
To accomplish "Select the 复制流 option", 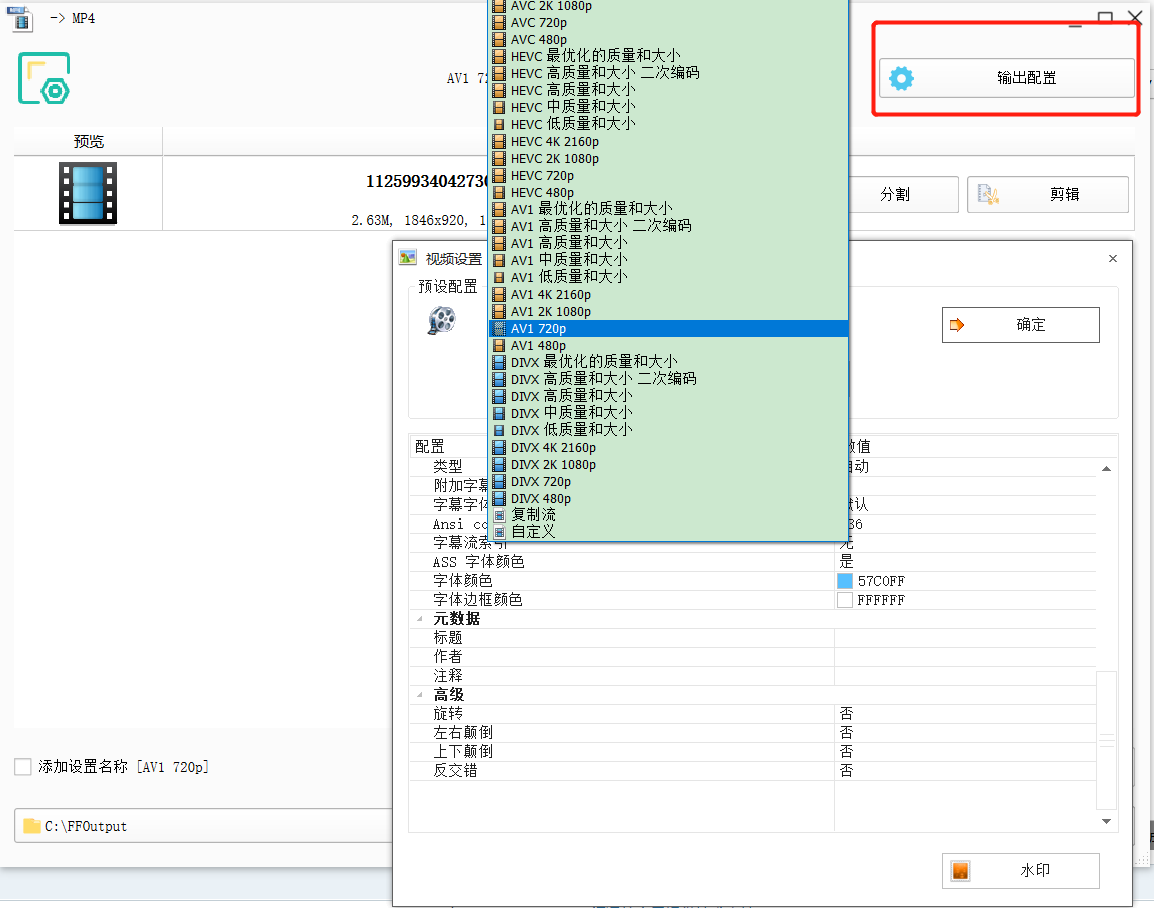I will pos(668,515).
